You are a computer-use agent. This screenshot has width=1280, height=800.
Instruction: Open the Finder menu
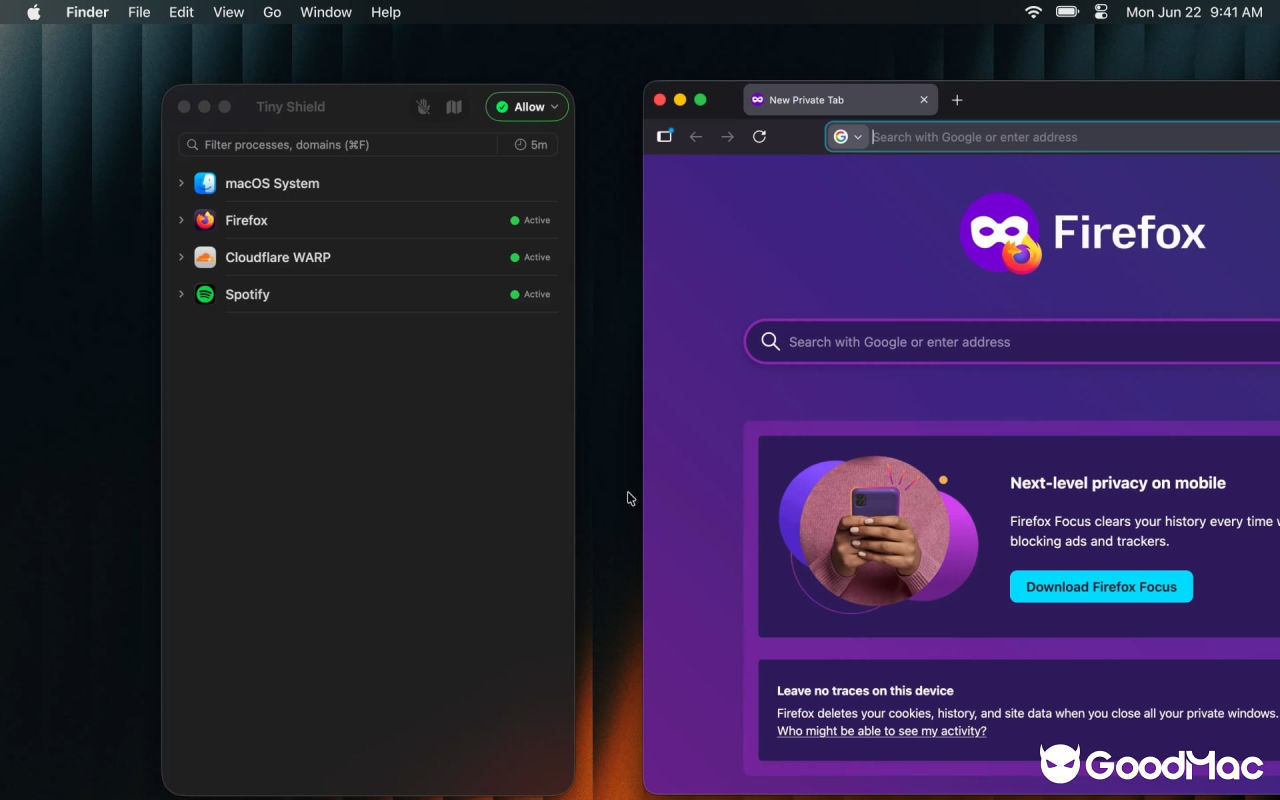pyautogui.click(x=87, y=12)
